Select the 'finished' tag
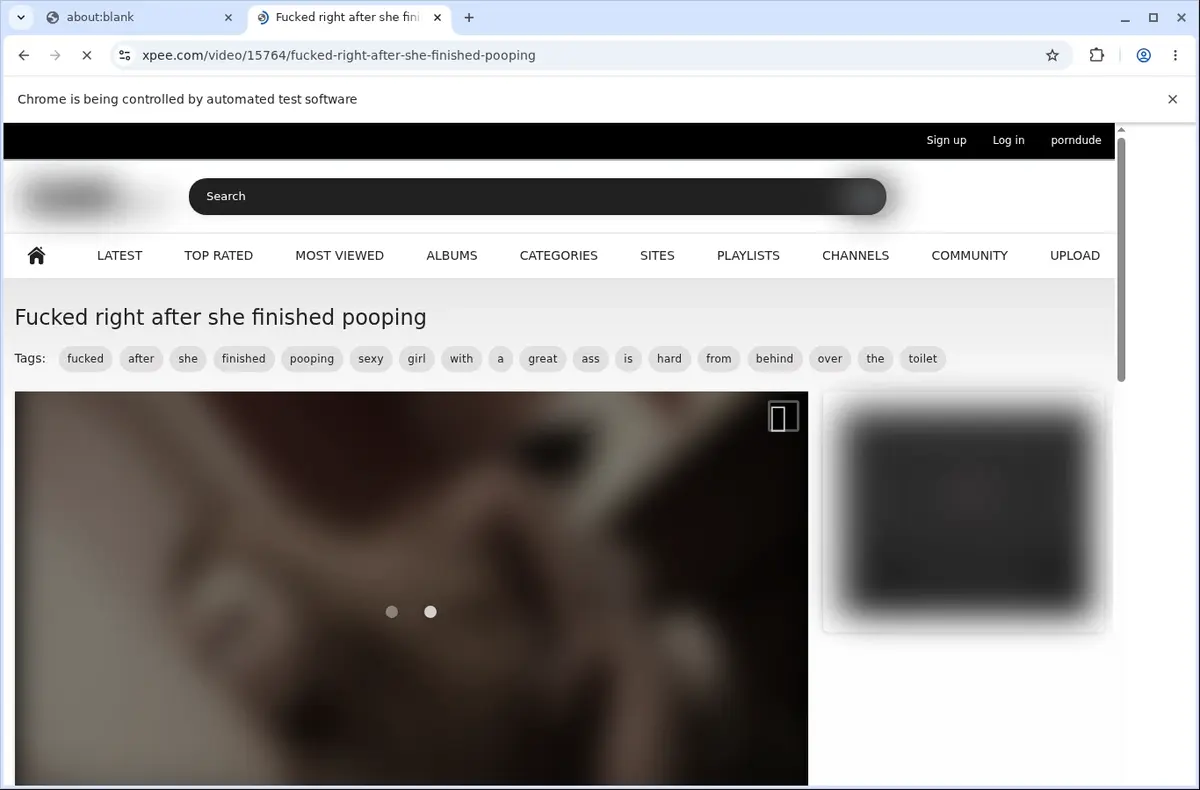 (244, 358)
